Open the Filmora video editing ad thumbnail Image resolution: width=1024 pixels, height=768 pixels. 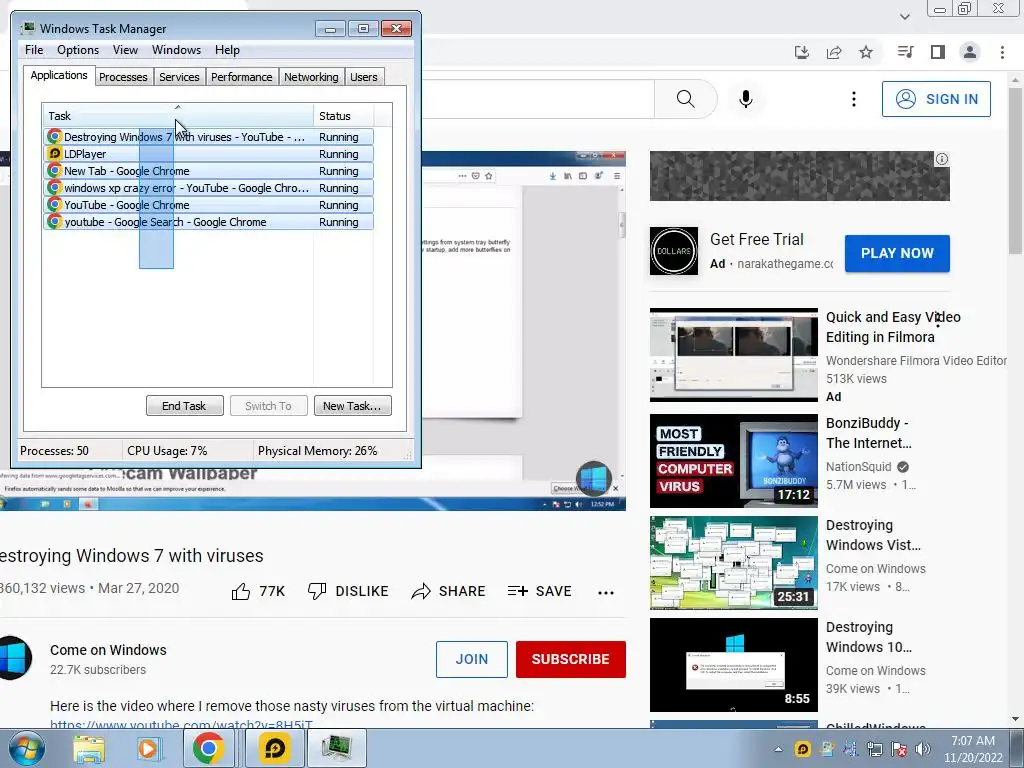(733, 355)
